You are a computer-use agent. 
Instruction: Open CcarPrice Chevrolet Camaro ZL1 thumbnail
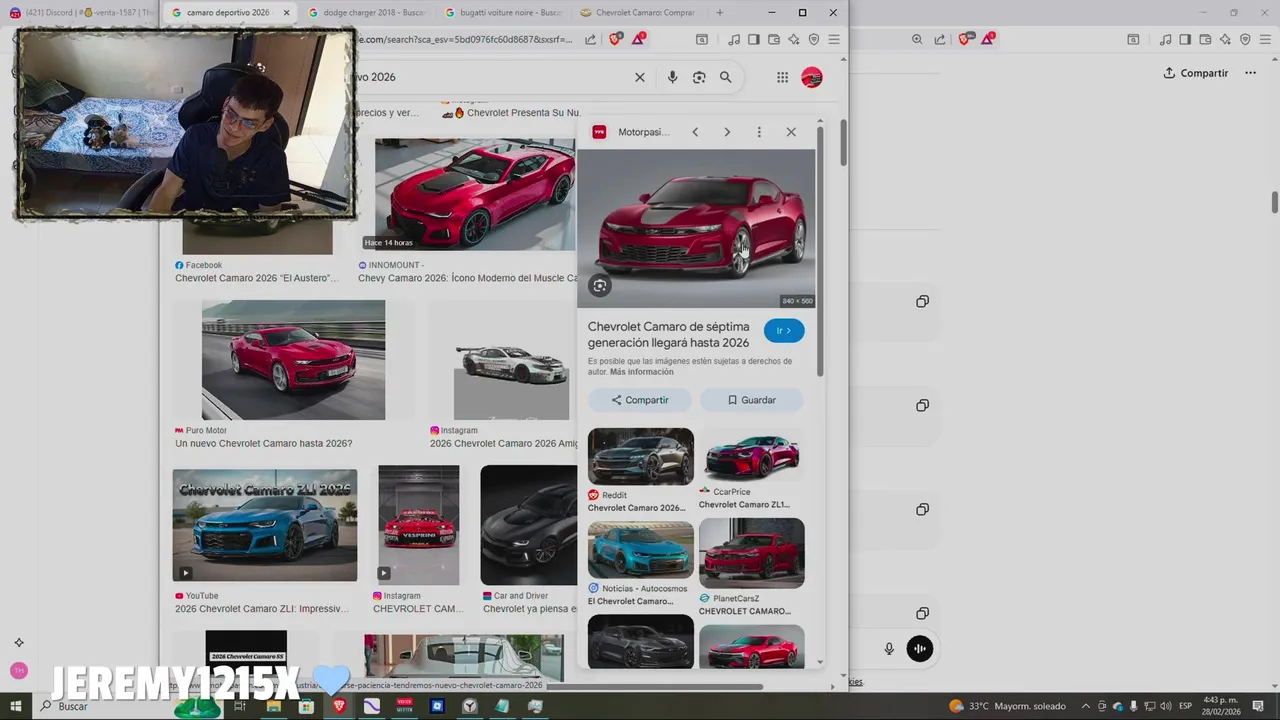(752, 457)
